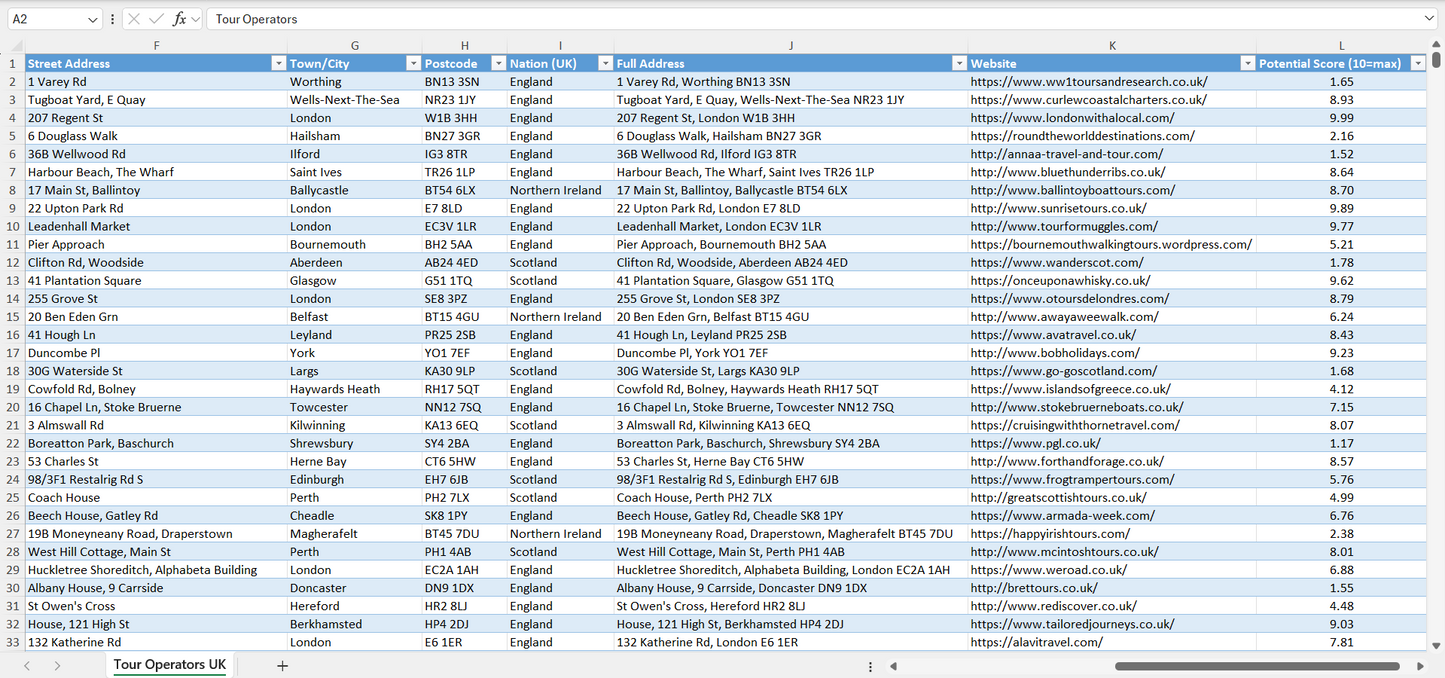Switch to the Tour Operators UK sheet tab
The height and width of the screenshot is (678, 1445).
[170, 665]
